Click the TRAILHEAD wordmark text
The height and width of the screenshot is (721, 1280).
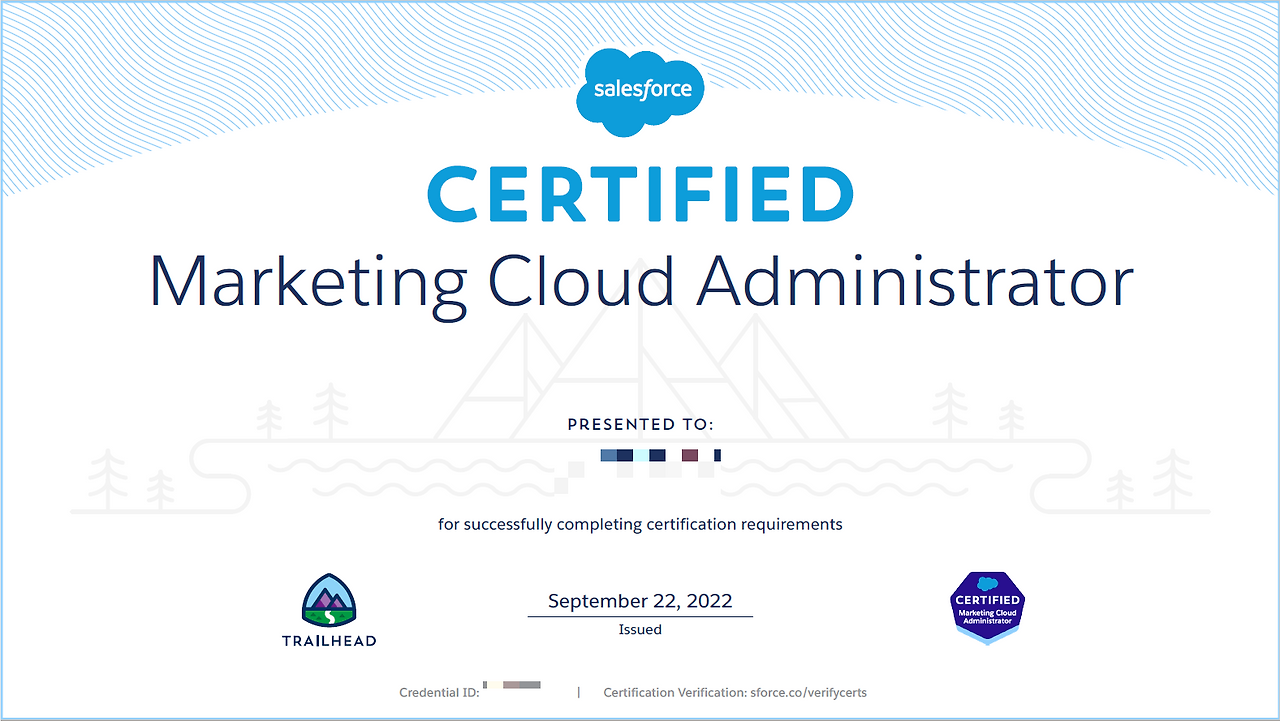(x=329, y=640)
